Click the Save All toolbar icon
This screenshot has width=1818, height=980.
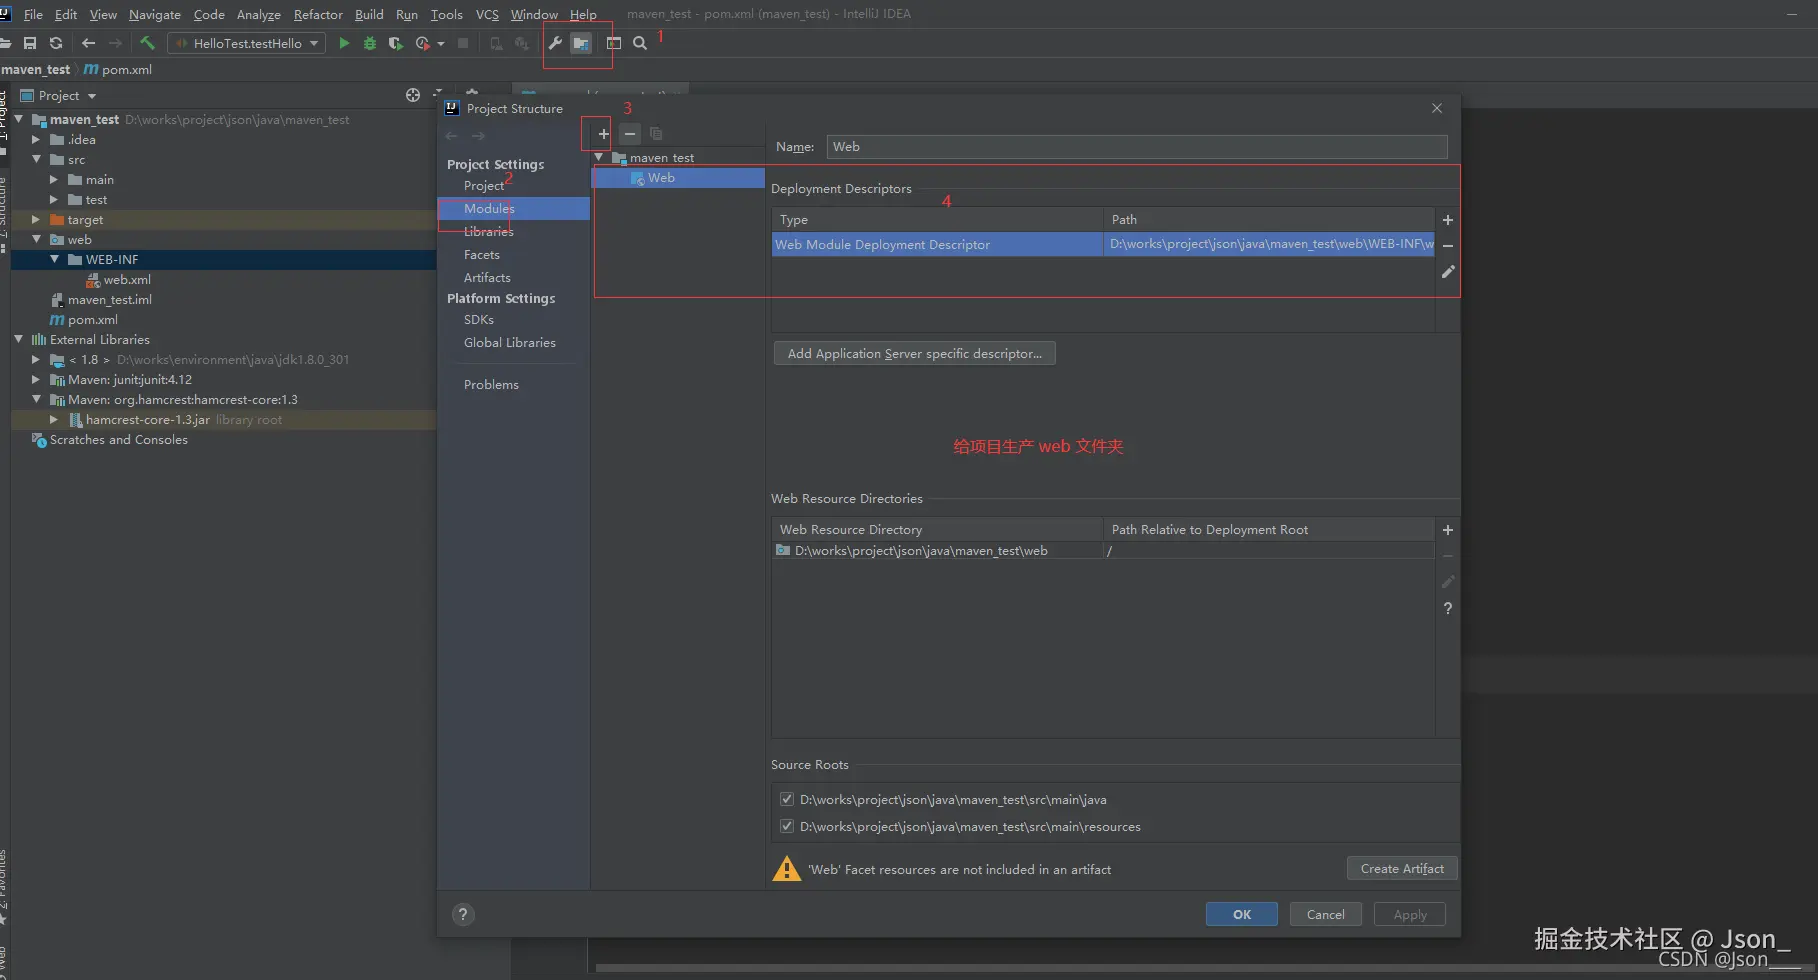click(x=30, y=43)
